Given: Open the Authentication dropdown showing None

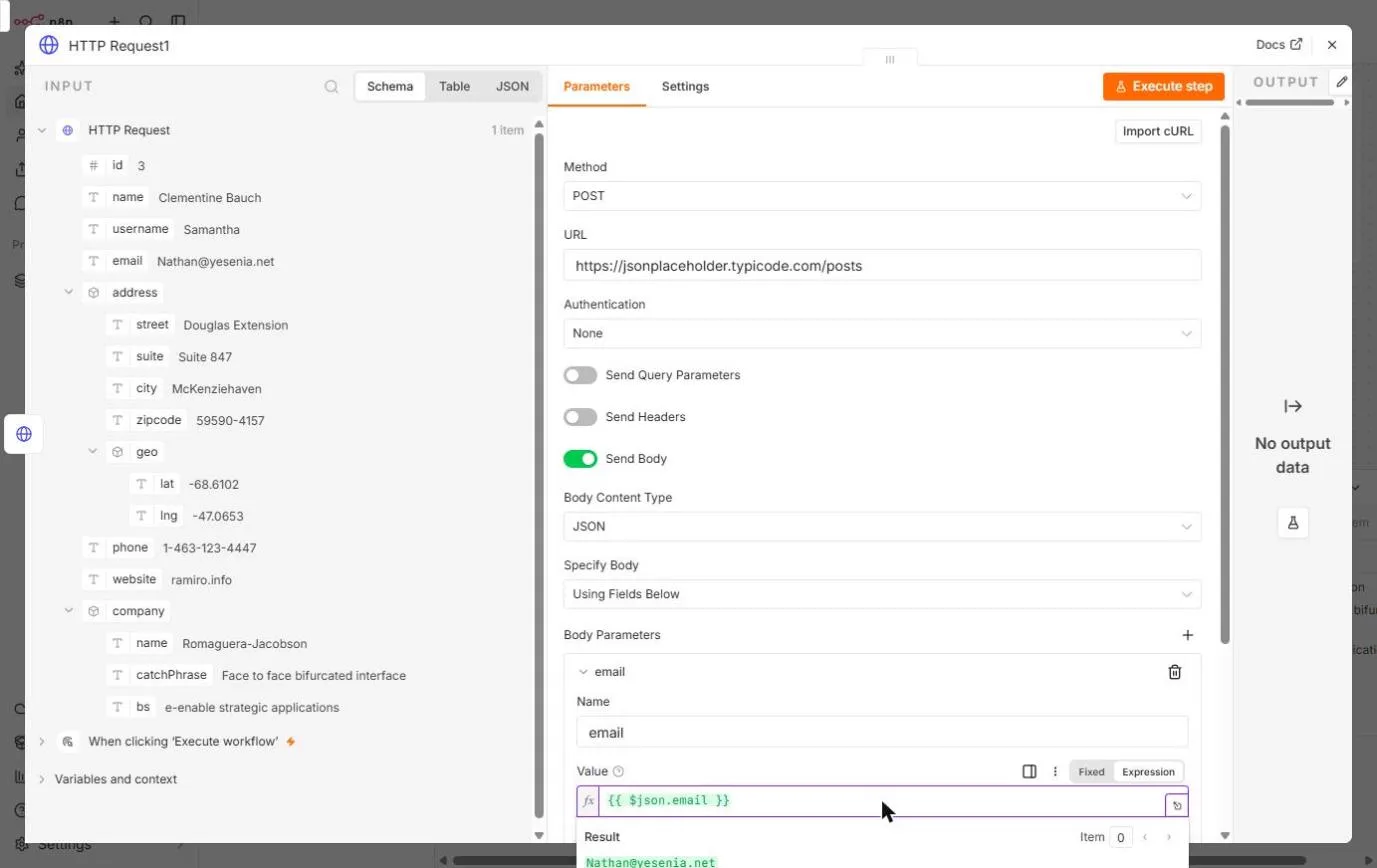Looking at the screenshot, I should tap(882, 333).
